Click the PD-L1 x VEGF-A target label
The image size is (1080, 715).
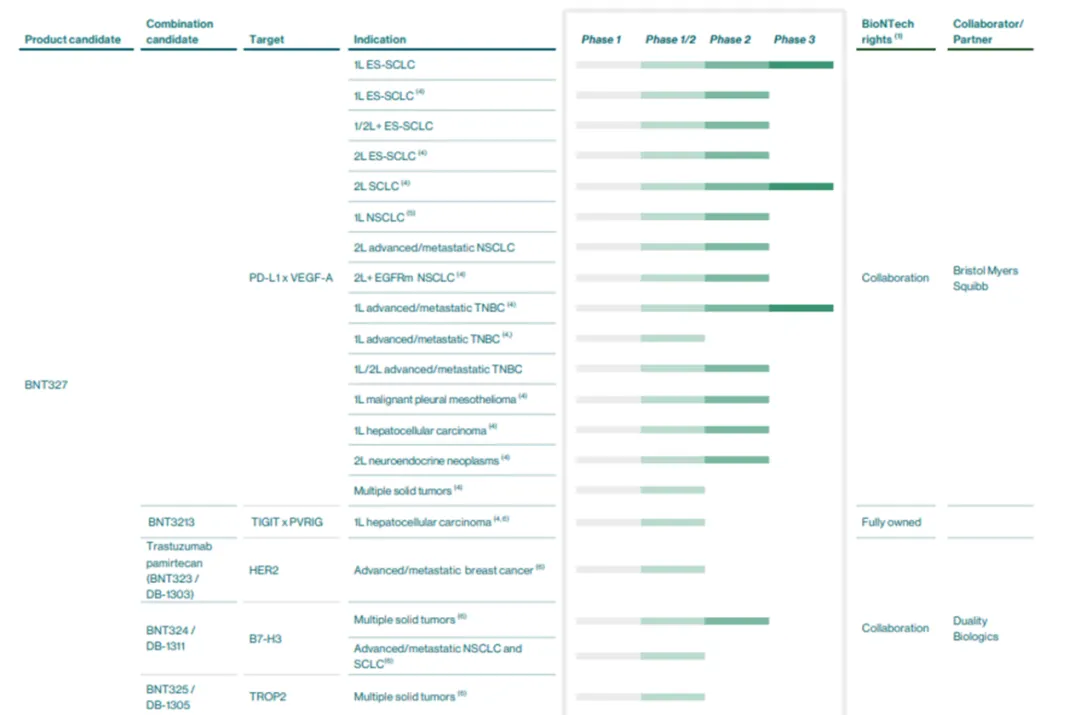tap(291, 278)
